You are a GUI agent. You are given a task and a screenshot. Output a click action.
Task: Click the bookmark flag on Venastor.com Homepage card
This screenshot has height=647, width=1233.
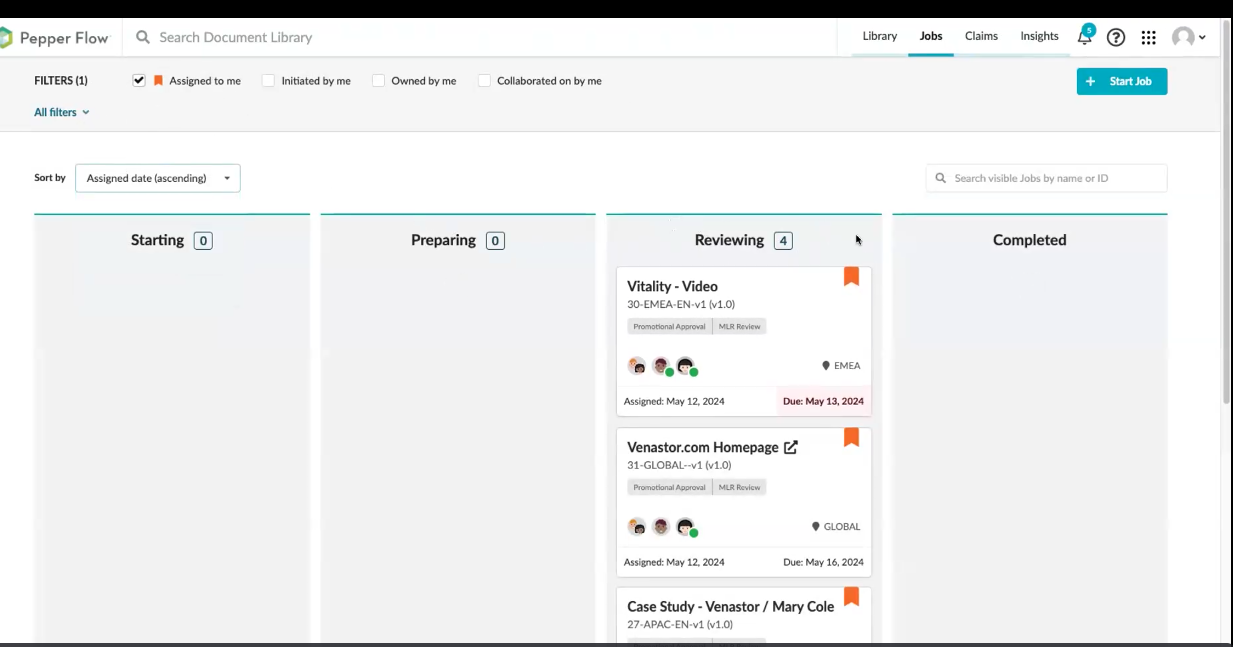(851, 437)
